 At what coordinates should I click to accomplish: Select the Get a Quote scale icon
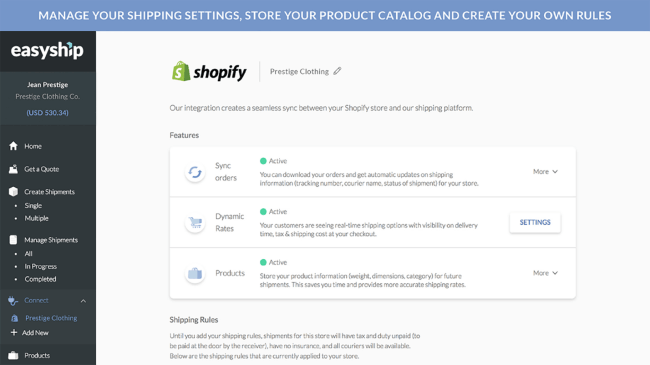coord(13,169)
